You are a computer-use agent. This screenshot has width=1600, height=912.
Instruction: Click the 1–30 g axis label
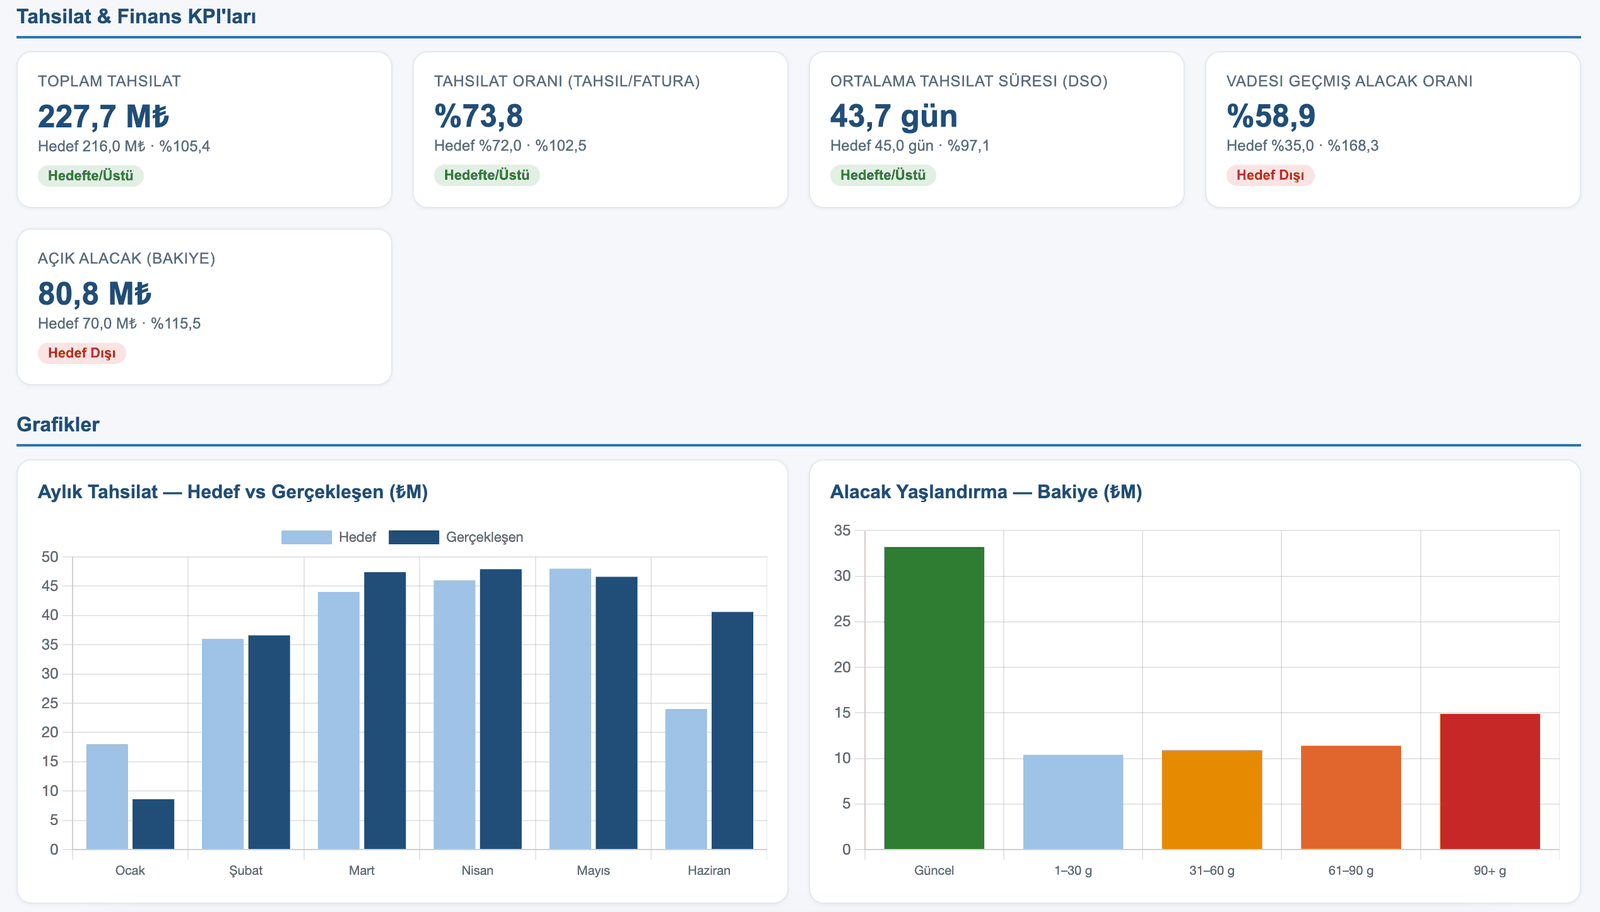[1073, 871]
